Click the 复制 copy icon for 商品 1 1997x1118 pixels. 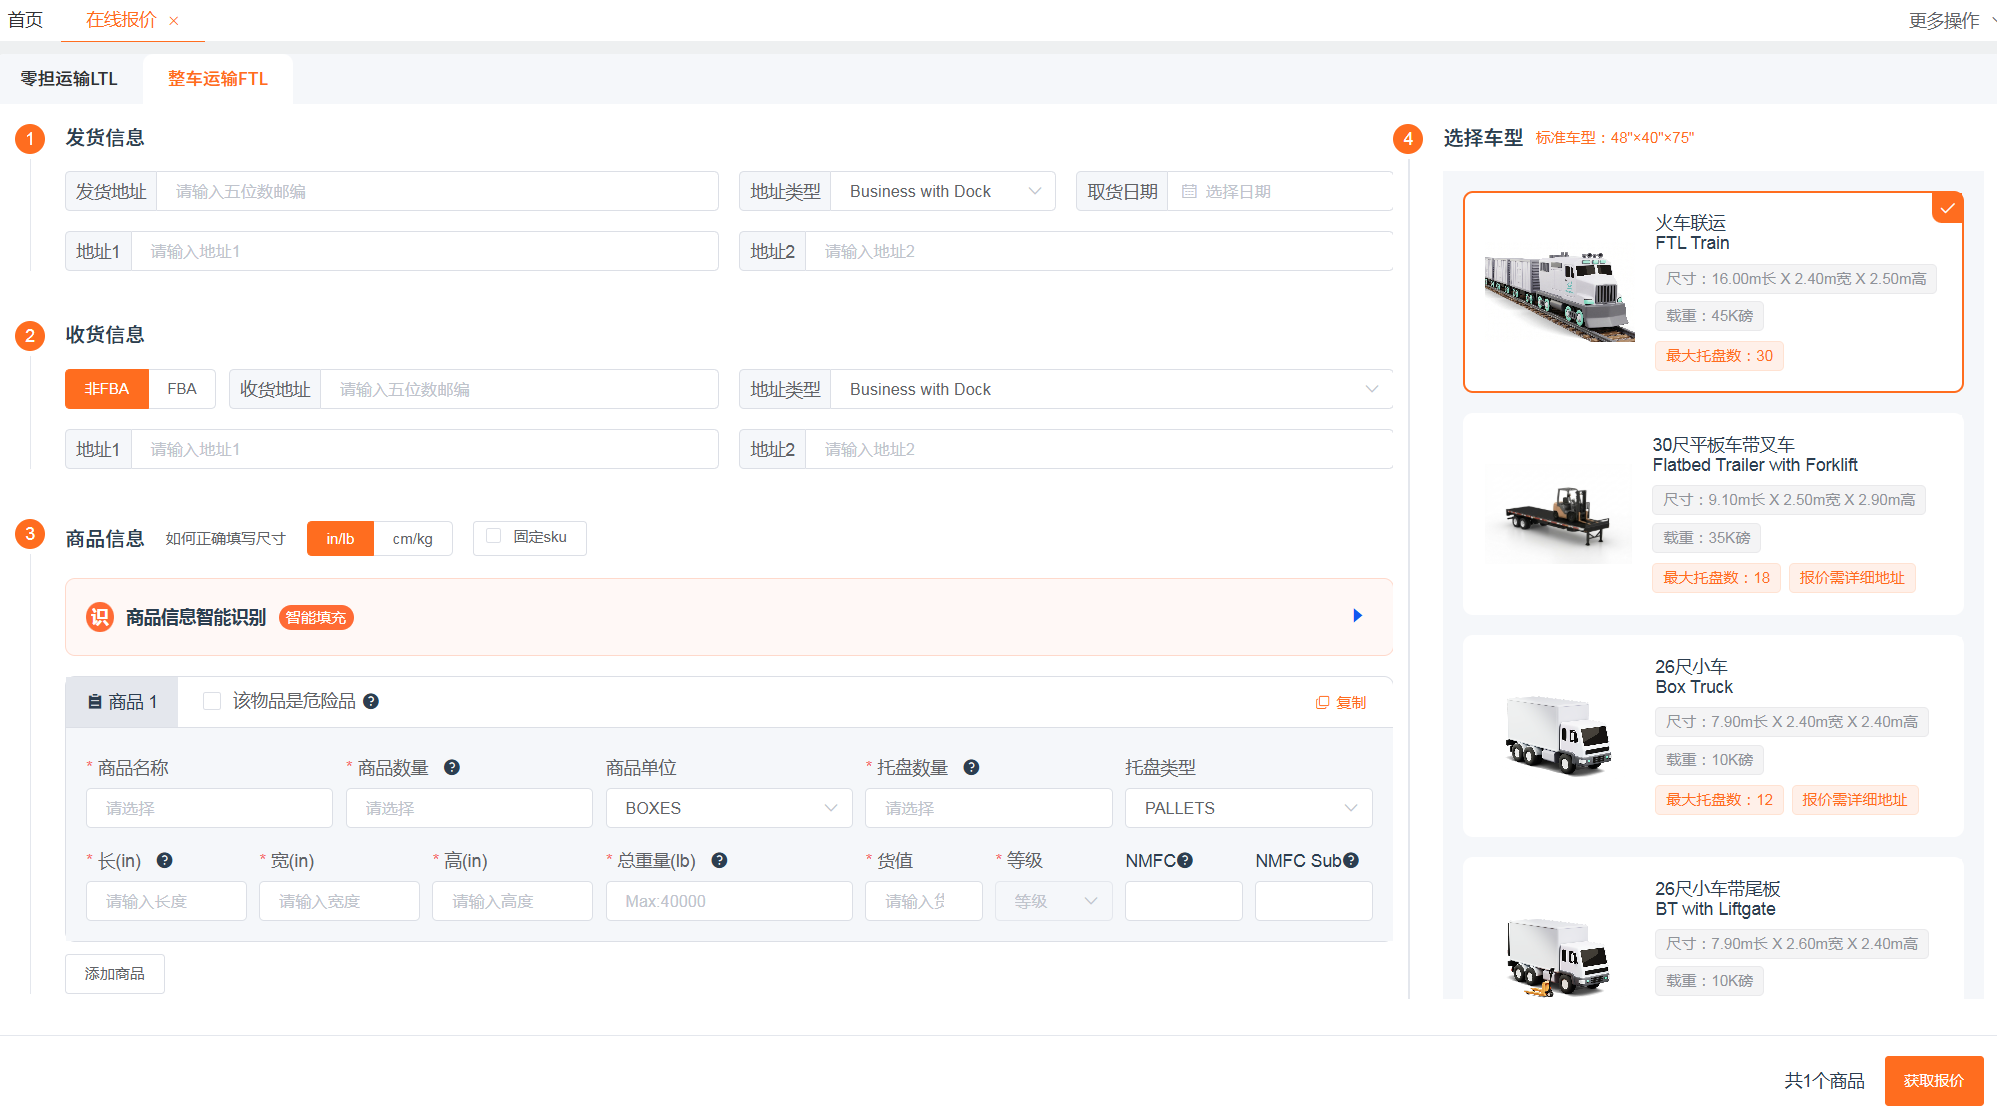pos(1322,703)
